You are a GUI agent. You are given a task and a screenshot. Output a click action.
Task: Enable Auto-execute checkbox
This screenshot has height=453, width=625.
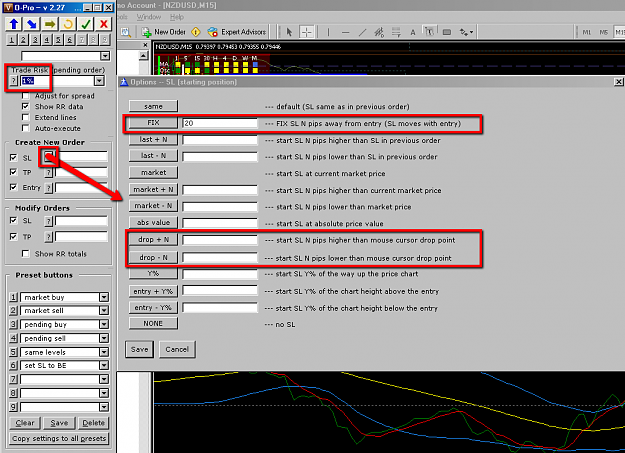point(26,128)
